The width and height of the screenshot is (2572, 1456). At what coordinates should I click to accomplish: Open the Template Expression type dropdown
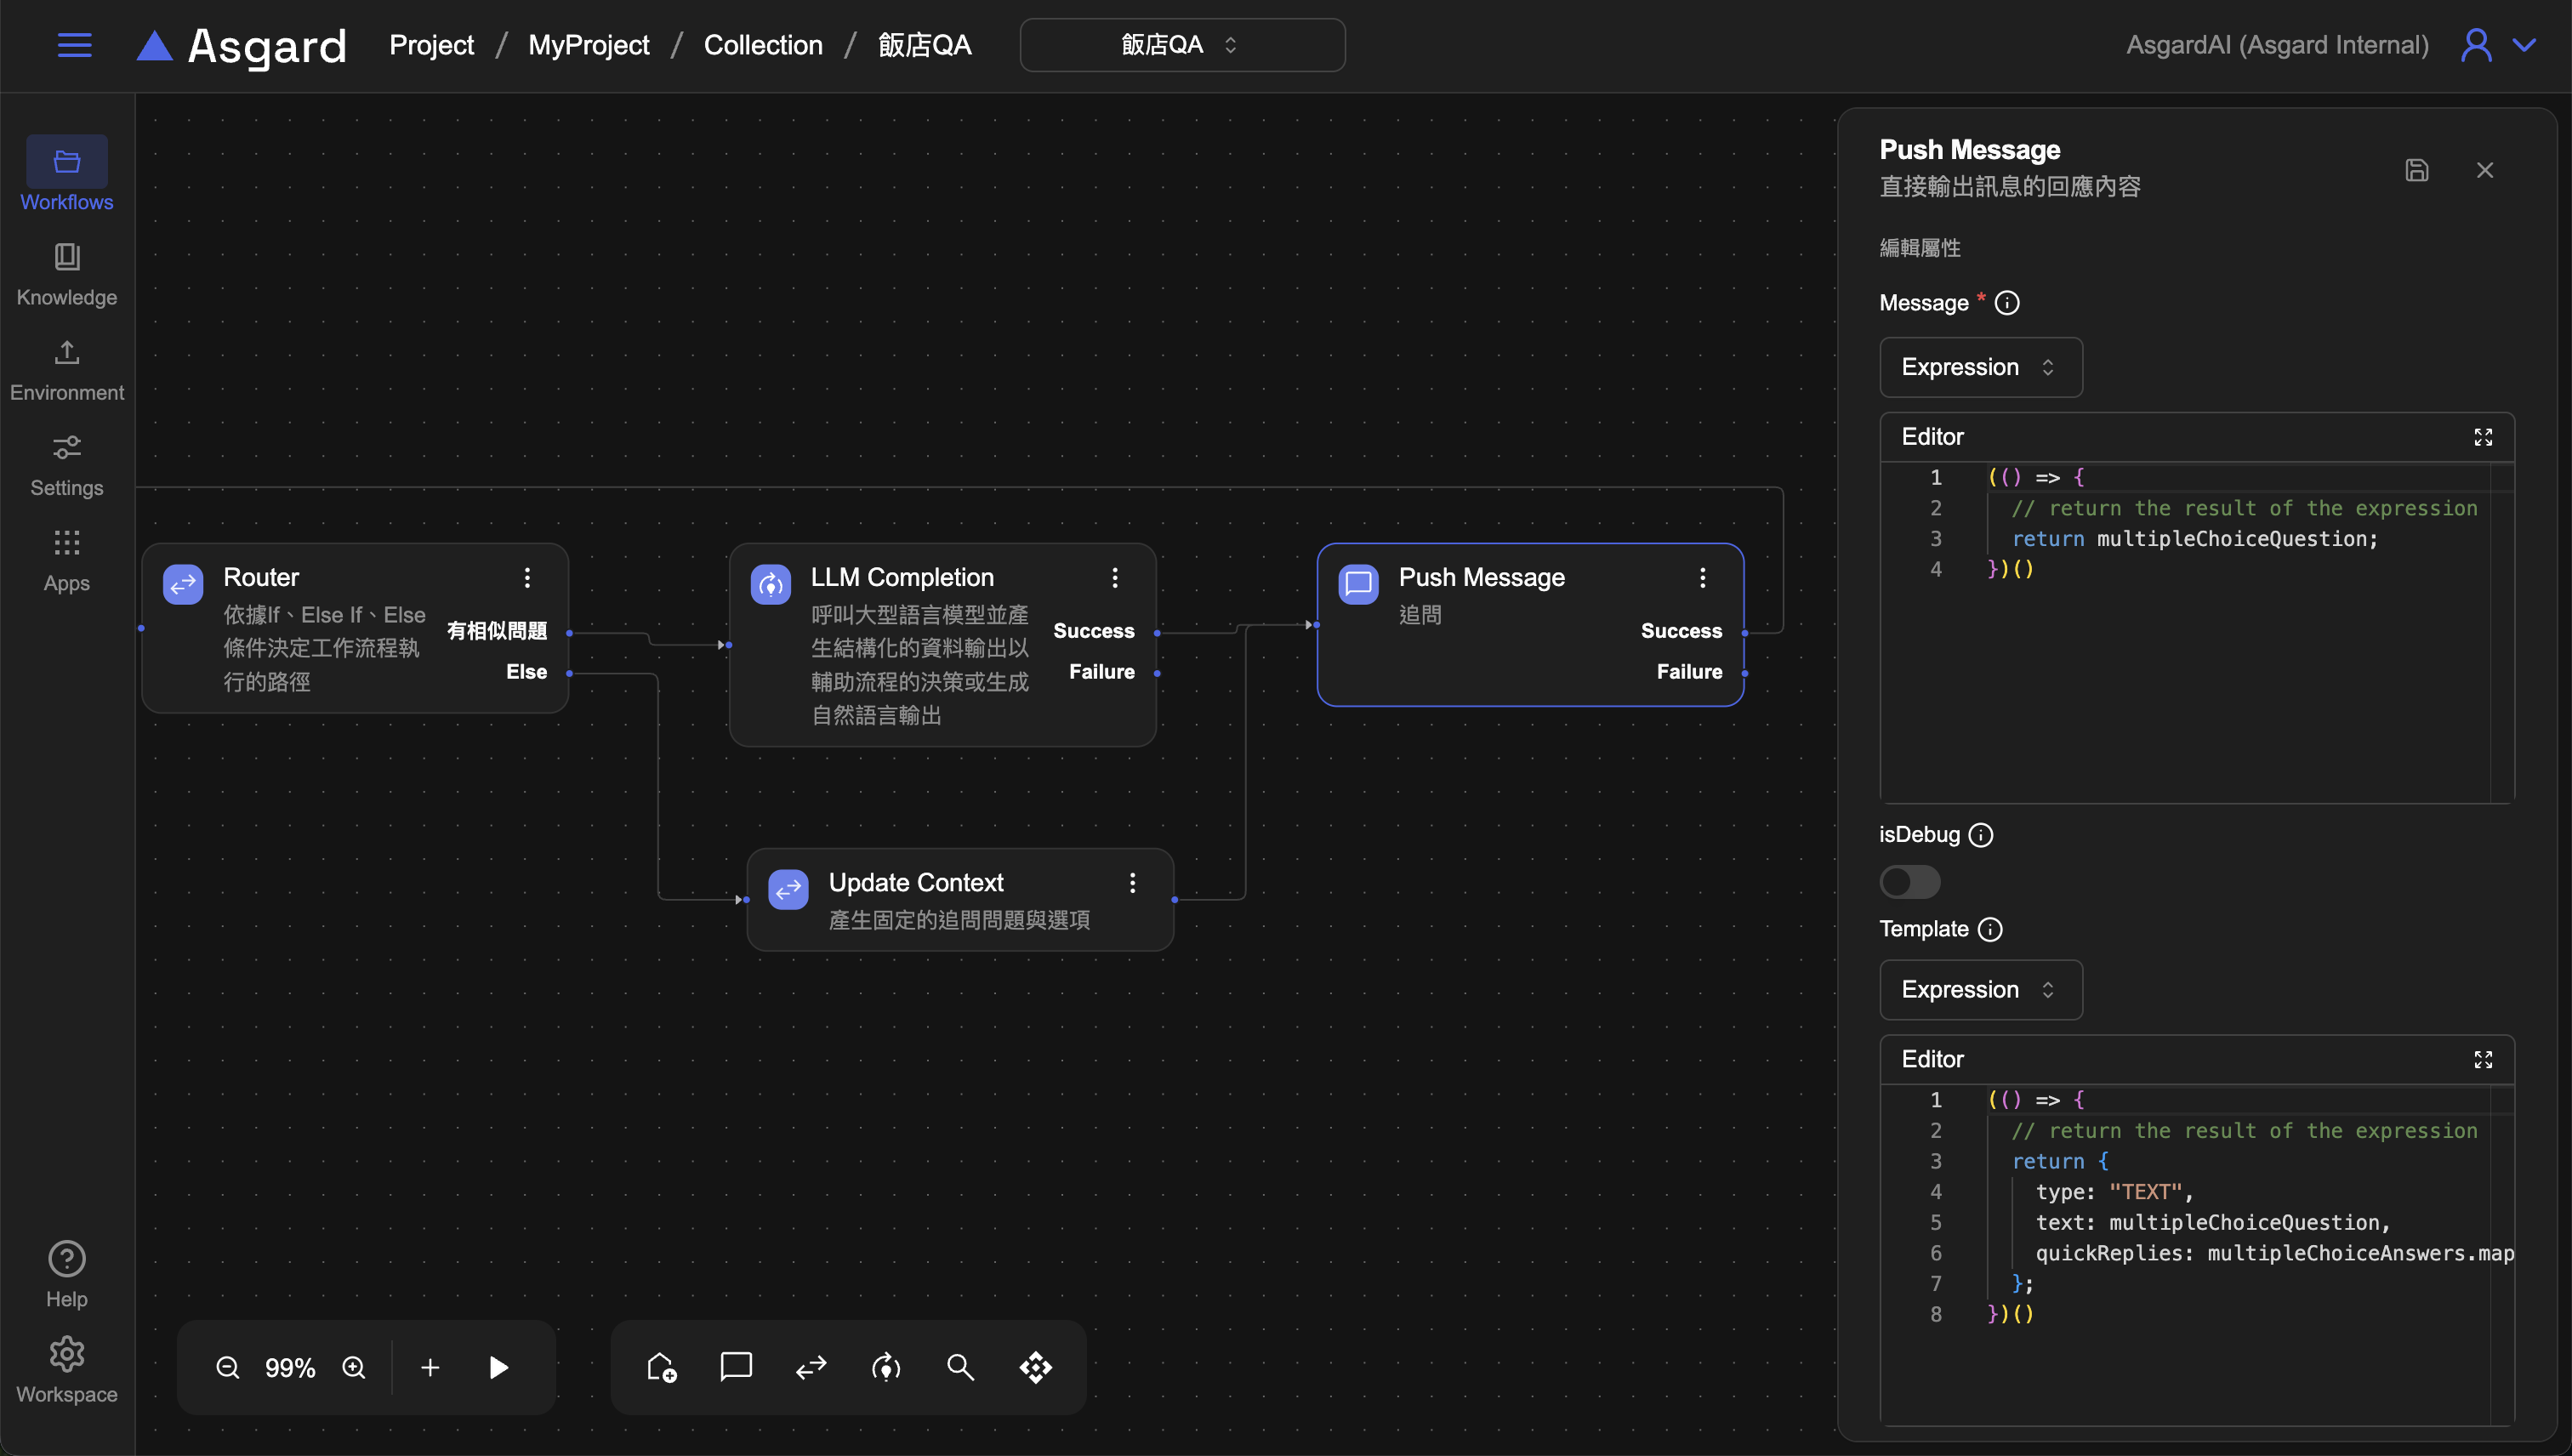tap(1980, 989)
